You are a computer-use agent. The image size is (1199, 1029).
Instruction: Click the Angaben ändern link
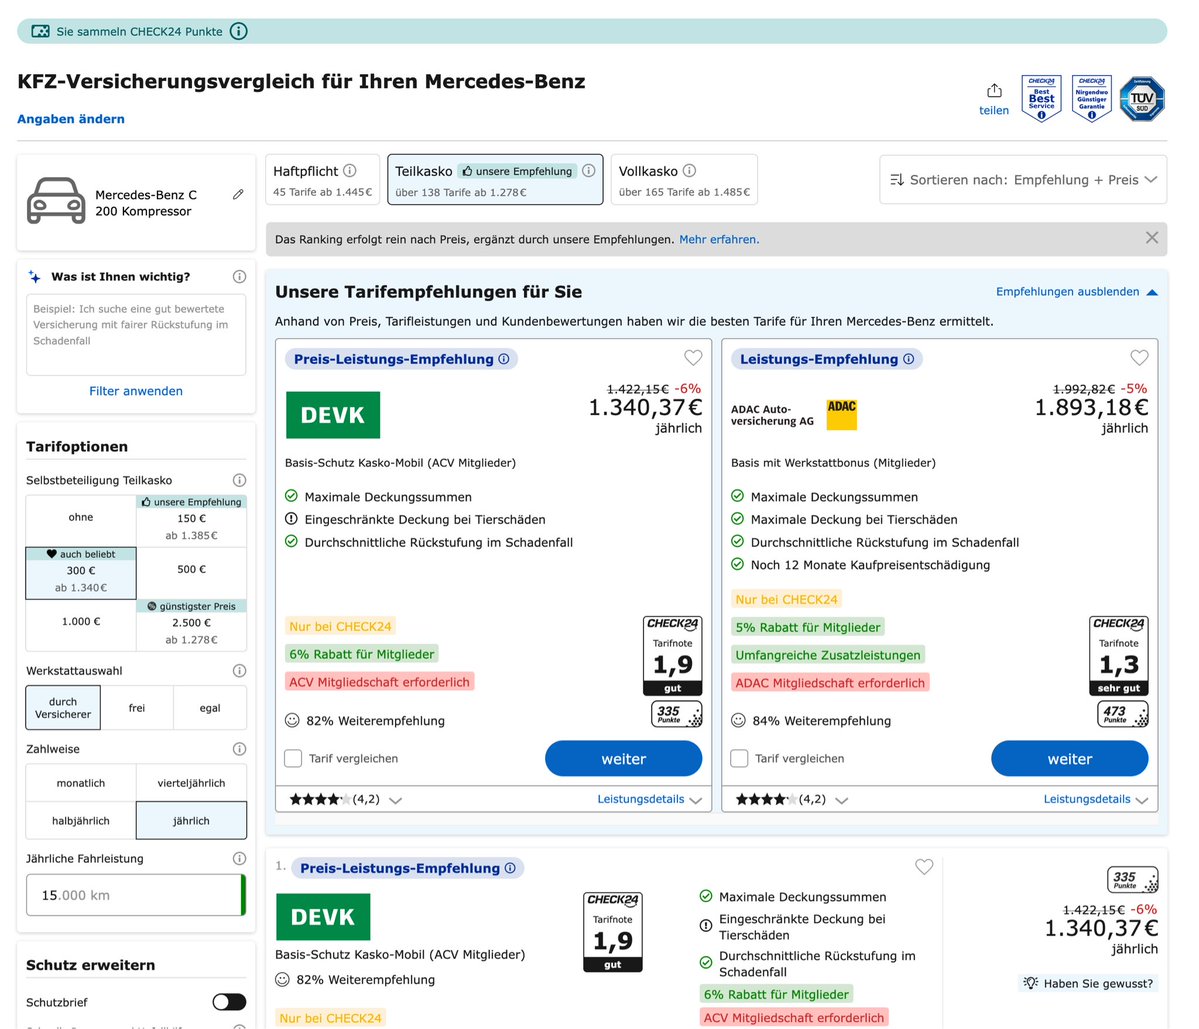pos(71,118)
